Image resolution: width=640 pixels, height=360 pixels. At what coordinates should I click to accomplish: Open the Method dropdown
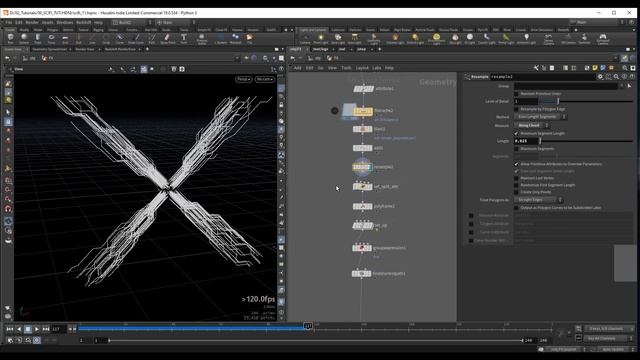540,117
